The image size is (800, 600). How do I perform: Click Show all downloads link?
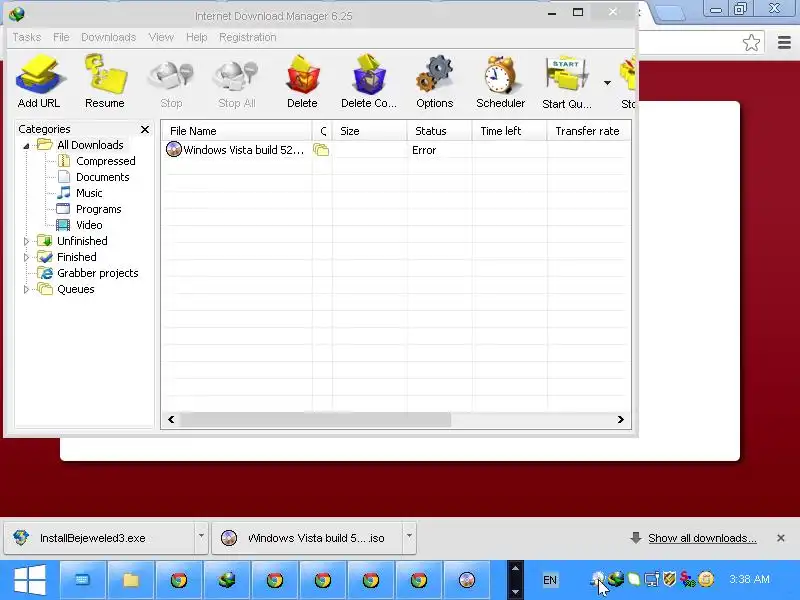pyautogui.click(x=702, y=538)
